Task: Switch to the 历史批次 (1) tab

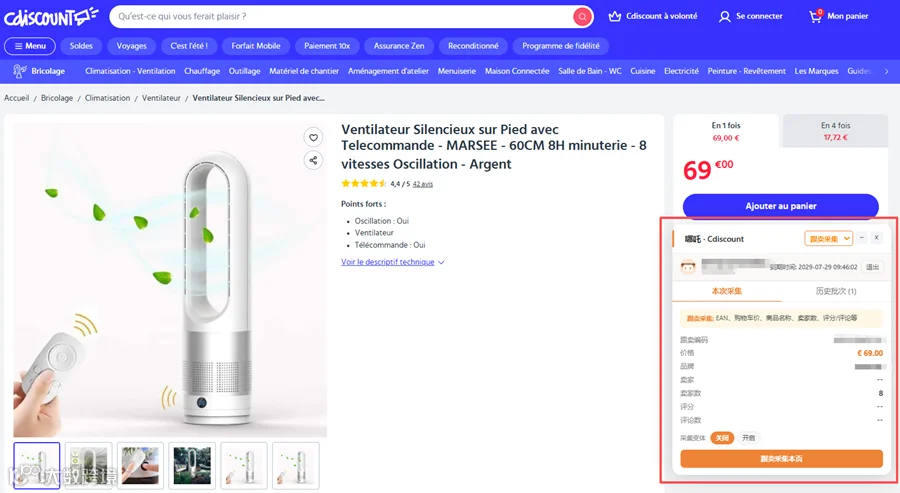Action: click(836, 291)
